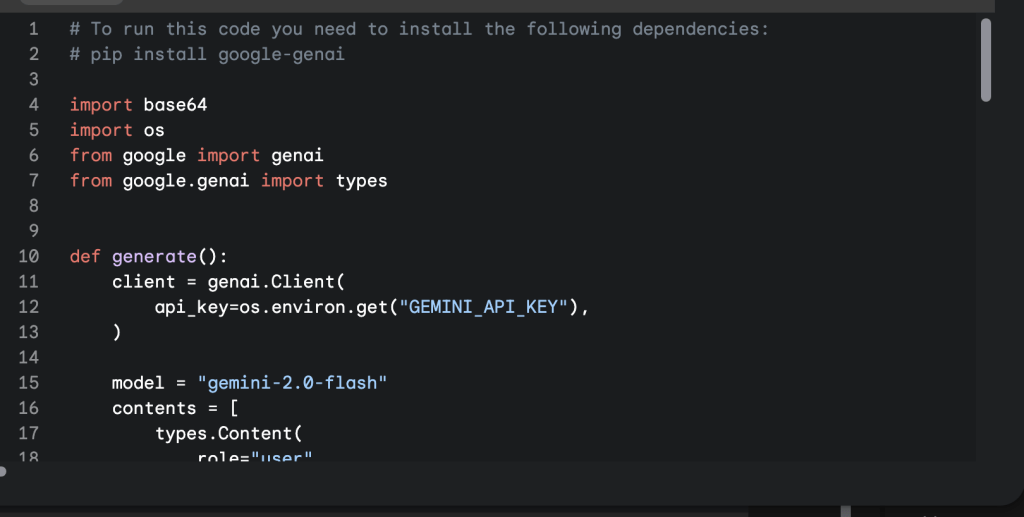Click the word types on line 7
This screenshot has height=517, width=1024.
361,181
